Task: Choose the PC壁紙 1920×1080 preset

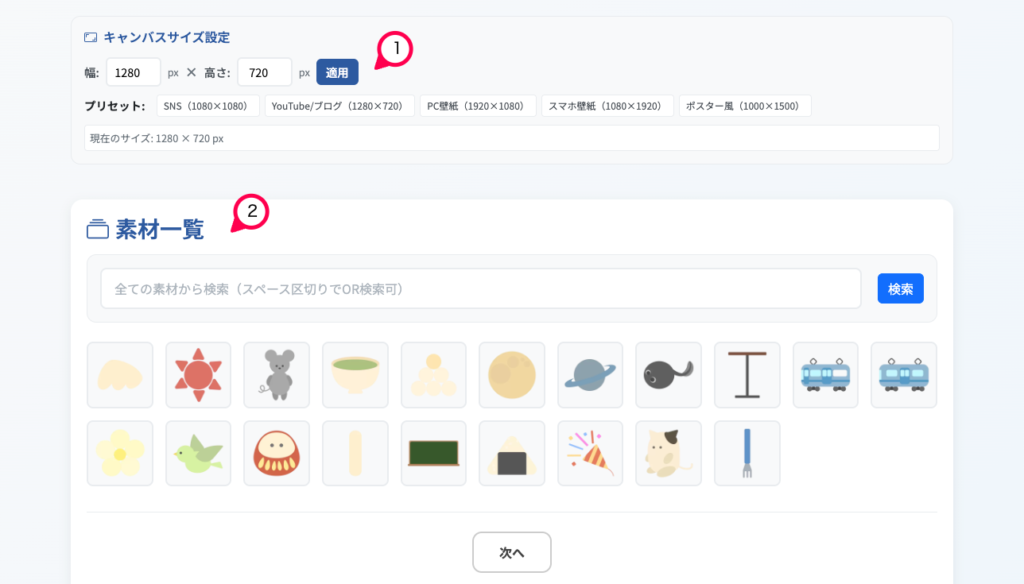Action: (477, 106)
